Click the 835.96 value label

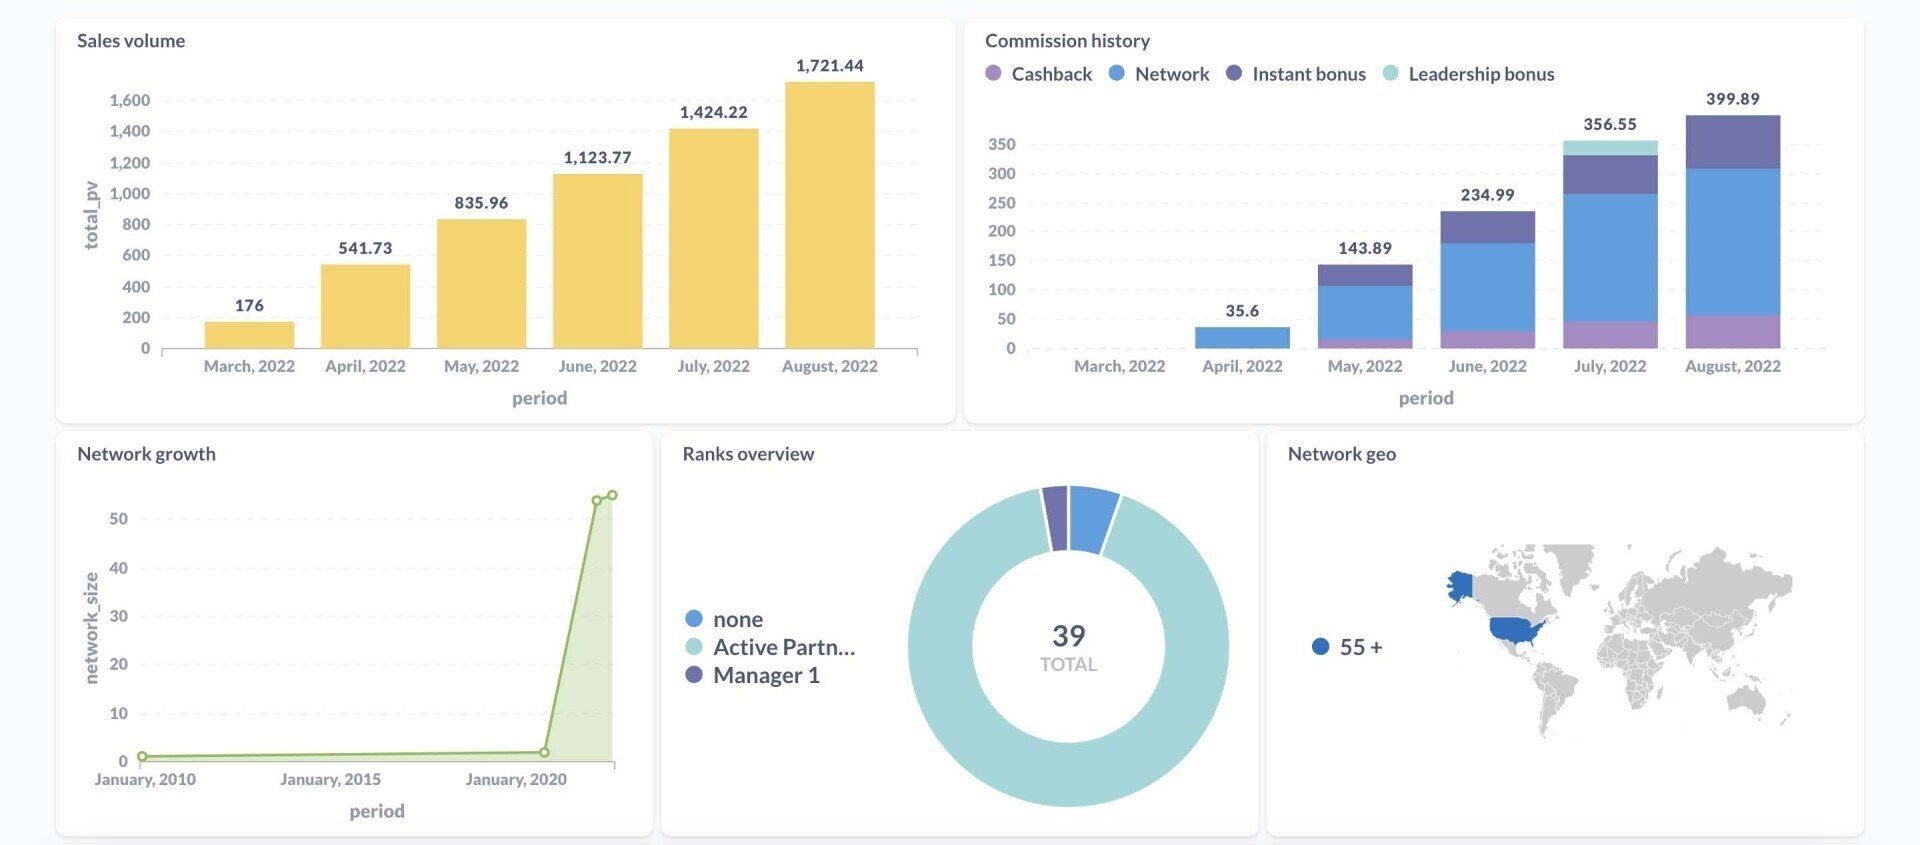pyautogui.click(x=481, y=203)
